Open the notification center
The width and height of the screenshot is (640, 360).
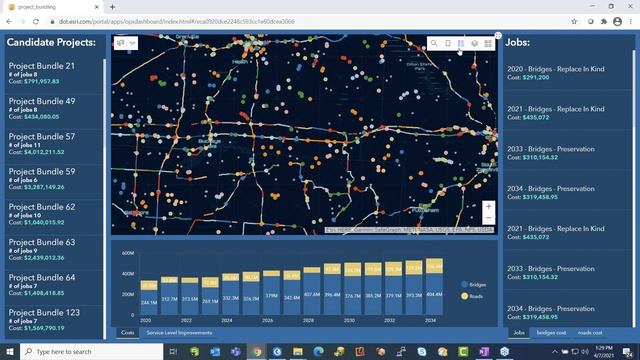pos(628,351)
